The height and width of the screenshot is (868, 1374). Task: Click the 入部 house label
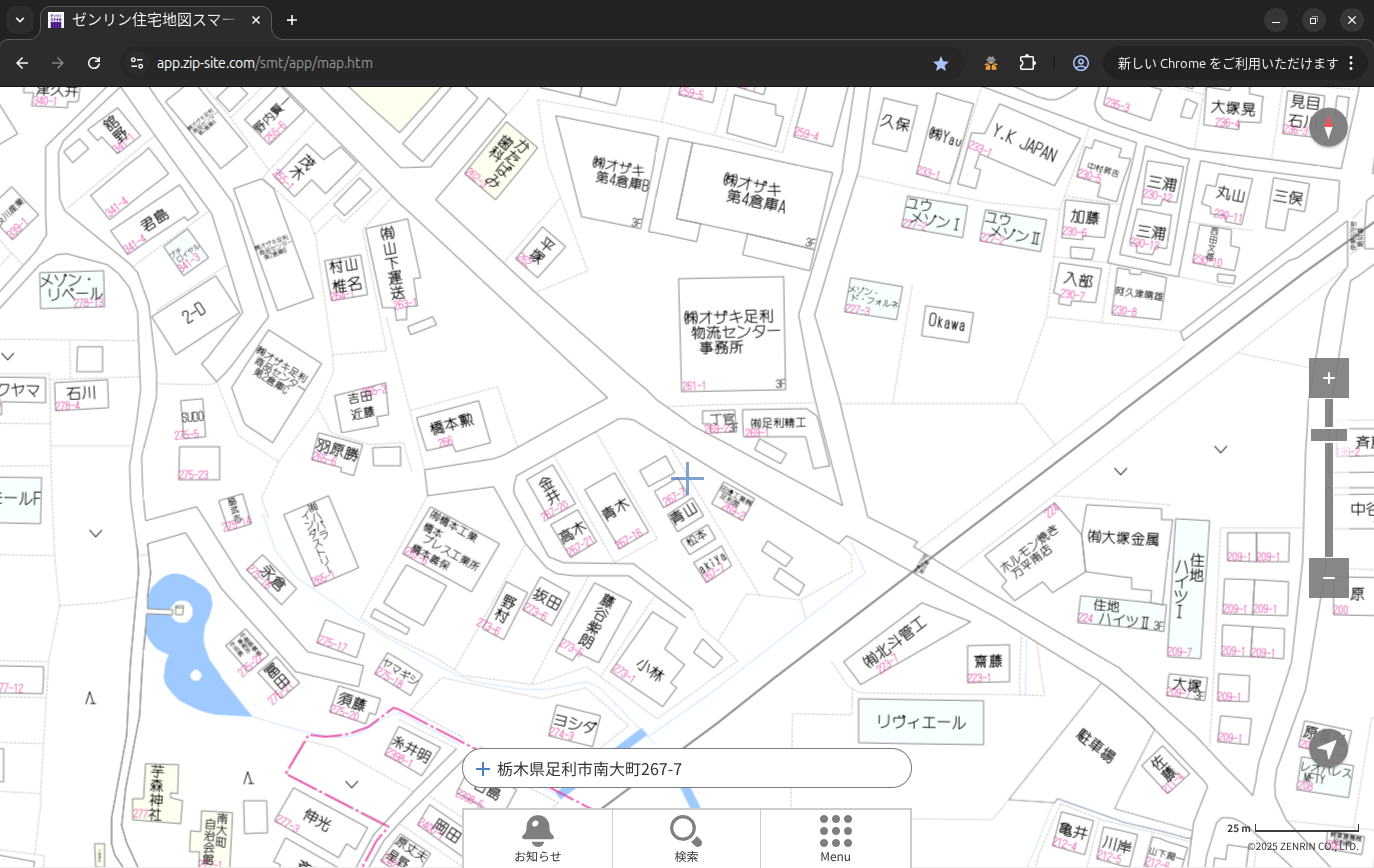1079,281
